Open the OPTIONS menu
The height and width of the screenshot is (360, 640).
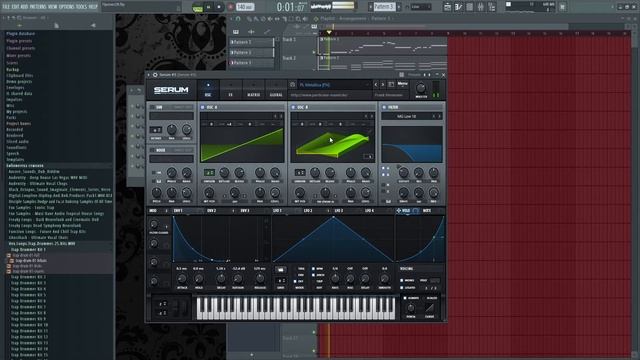point(67,7)
